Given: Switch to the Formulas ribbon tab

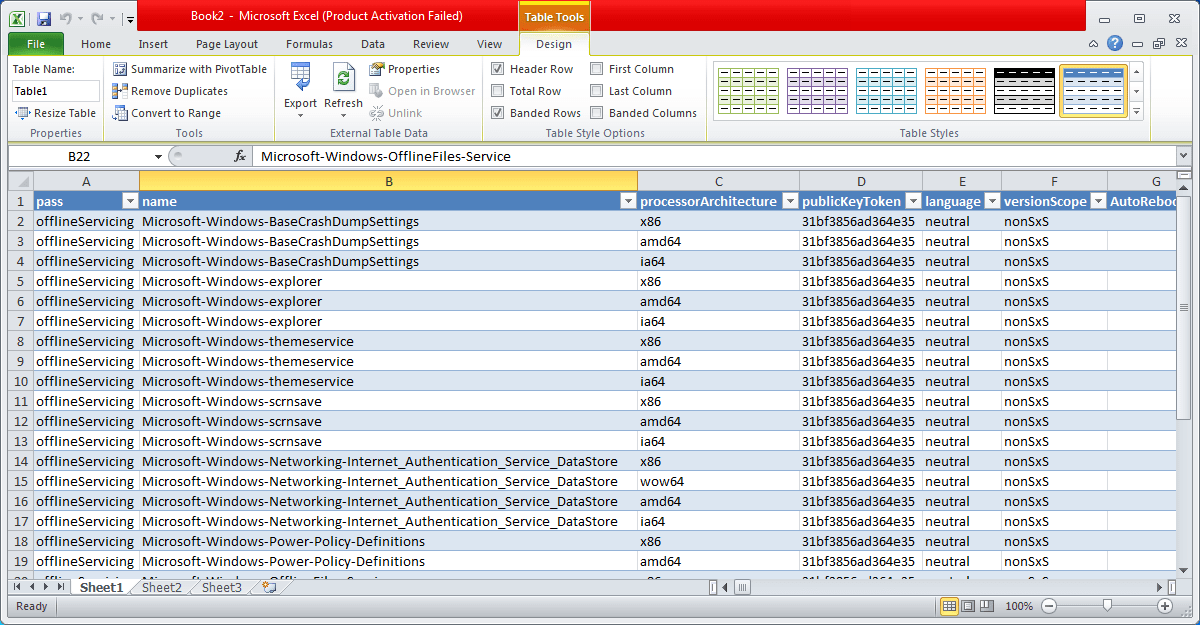Looking at the screenshot, I should pos(309,44).
